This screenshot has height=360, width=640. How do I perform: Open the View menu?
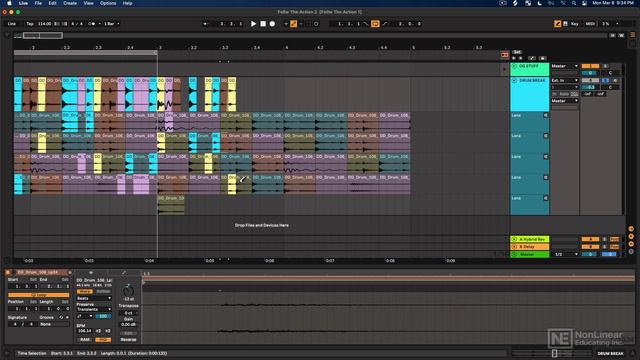pyautogui.click(x=88, y=3)
